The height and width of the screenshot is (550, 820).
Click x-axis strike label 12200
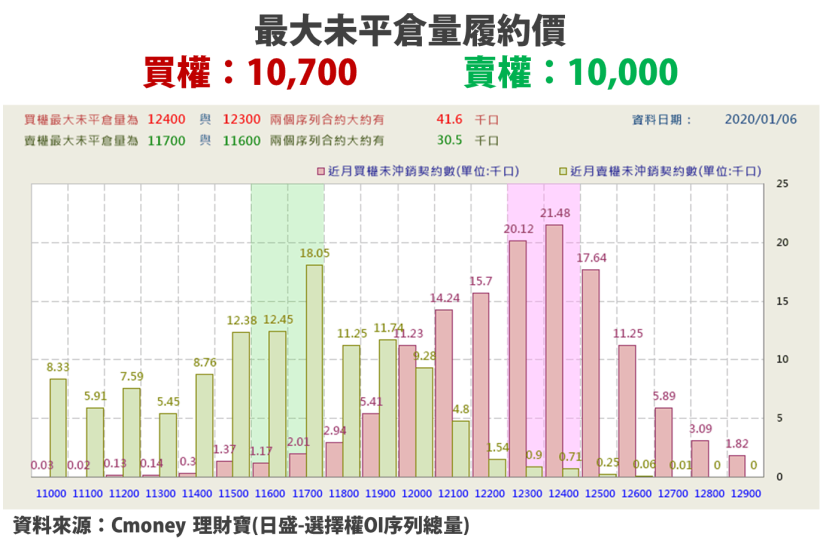490,494
